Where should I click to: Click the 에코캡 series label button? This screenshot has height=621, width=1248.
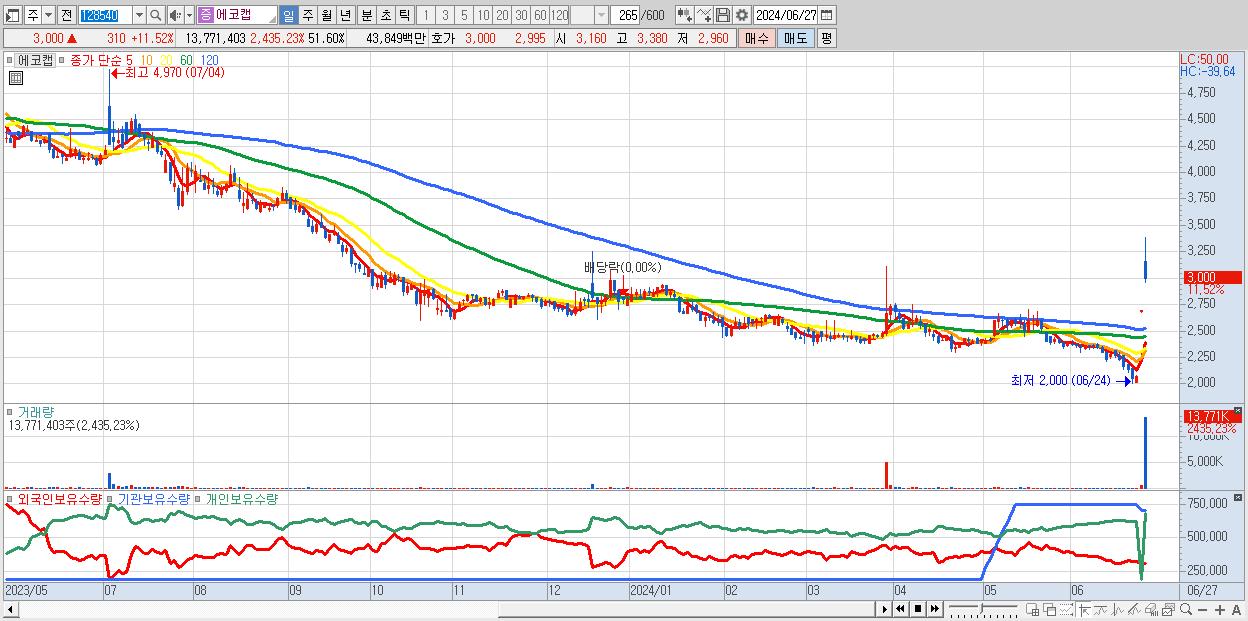36,60
